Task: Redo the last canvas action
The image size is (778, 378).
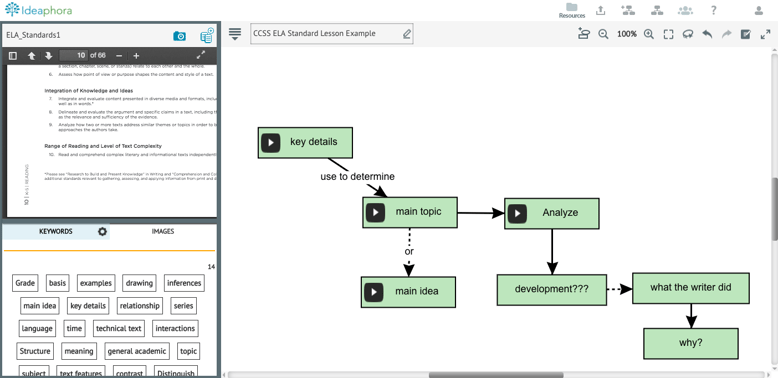Action: [726, 34]
